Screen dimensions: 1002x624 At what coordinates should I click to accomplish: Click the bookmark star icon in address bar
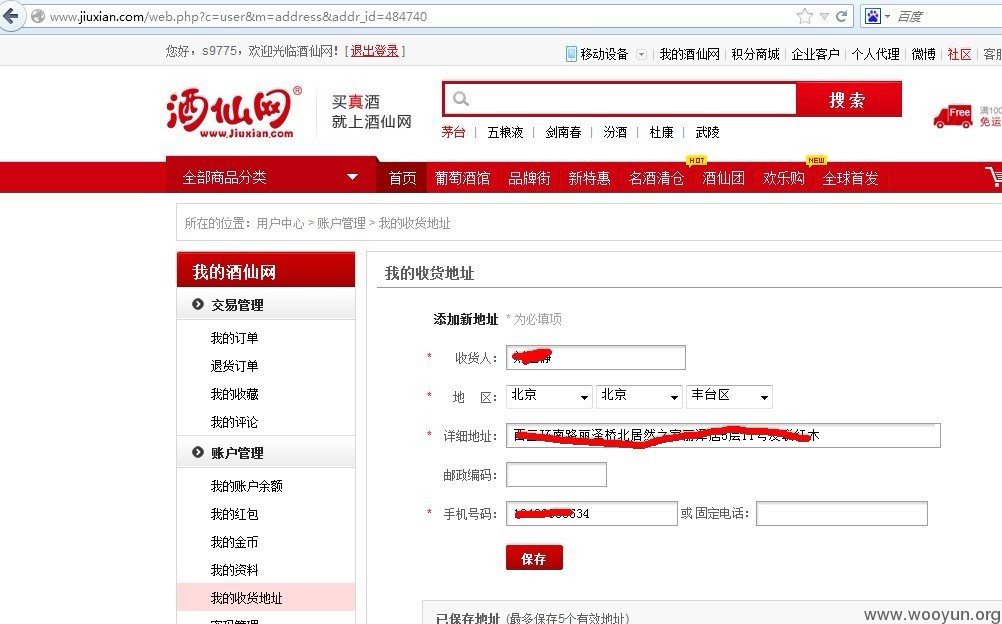coord(805,16)
